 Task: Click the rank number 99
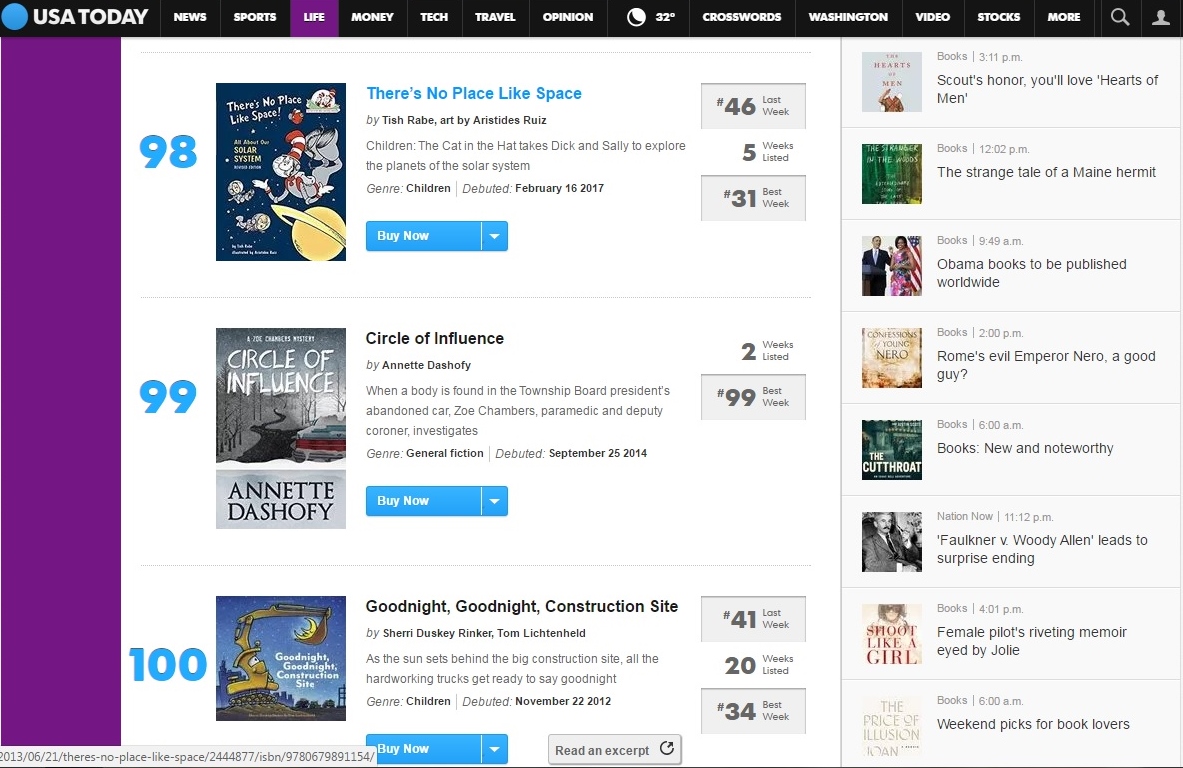point(168,397)
